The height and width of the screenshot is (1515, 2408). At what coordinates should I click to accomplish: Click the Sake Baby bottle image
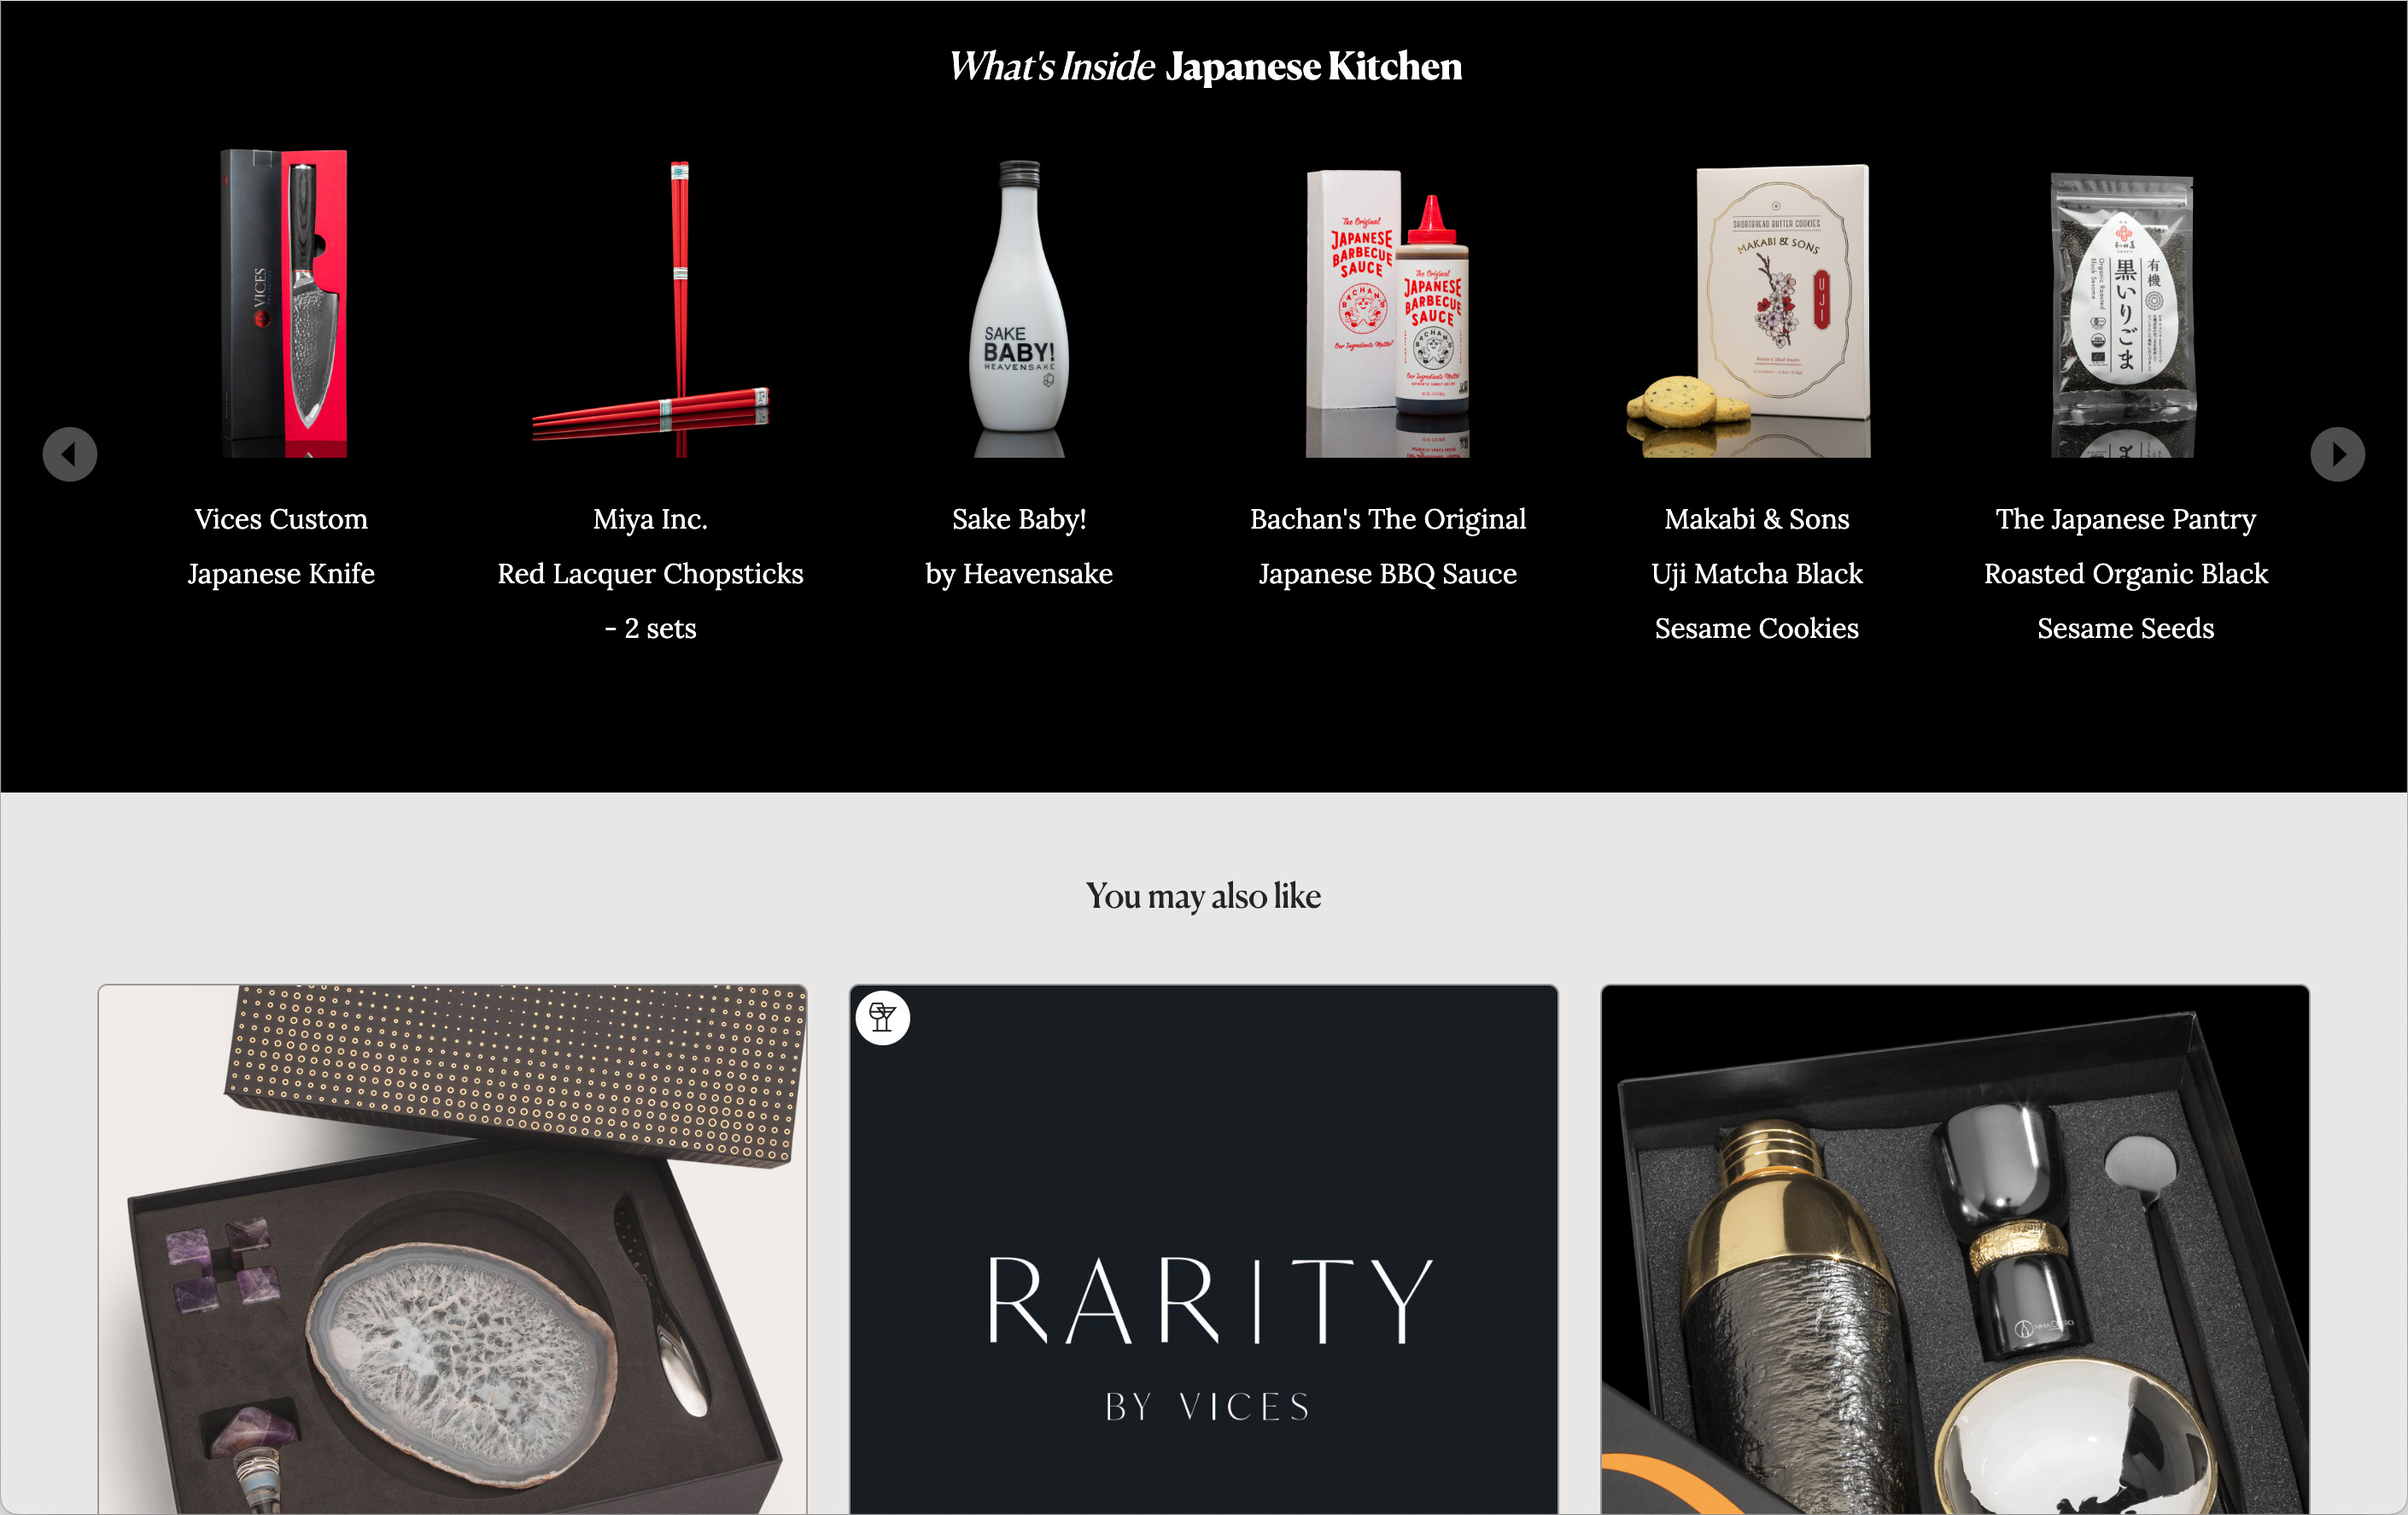[1019, 308]
